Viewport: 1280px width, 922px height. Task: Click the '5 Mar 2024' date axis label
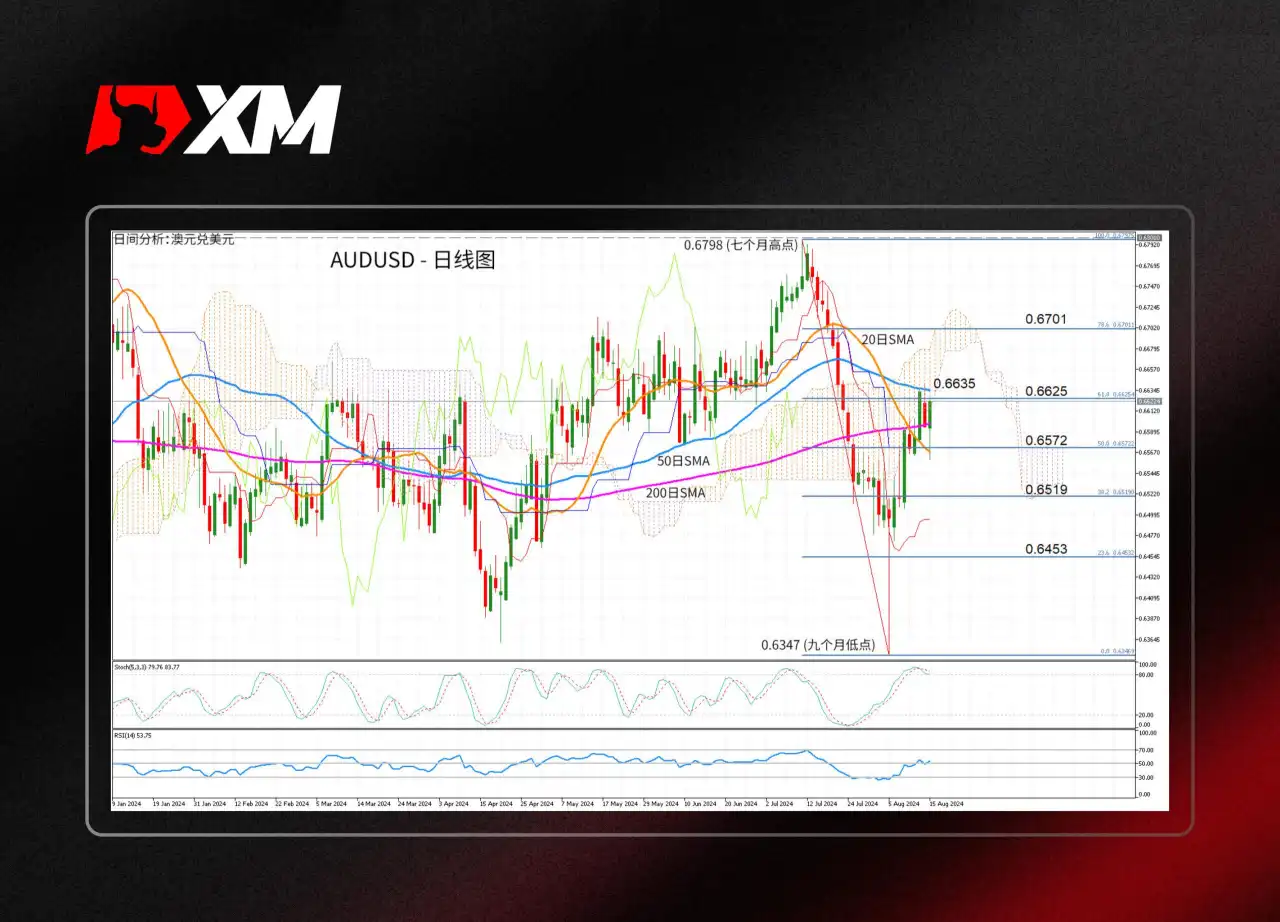[331, 804]
